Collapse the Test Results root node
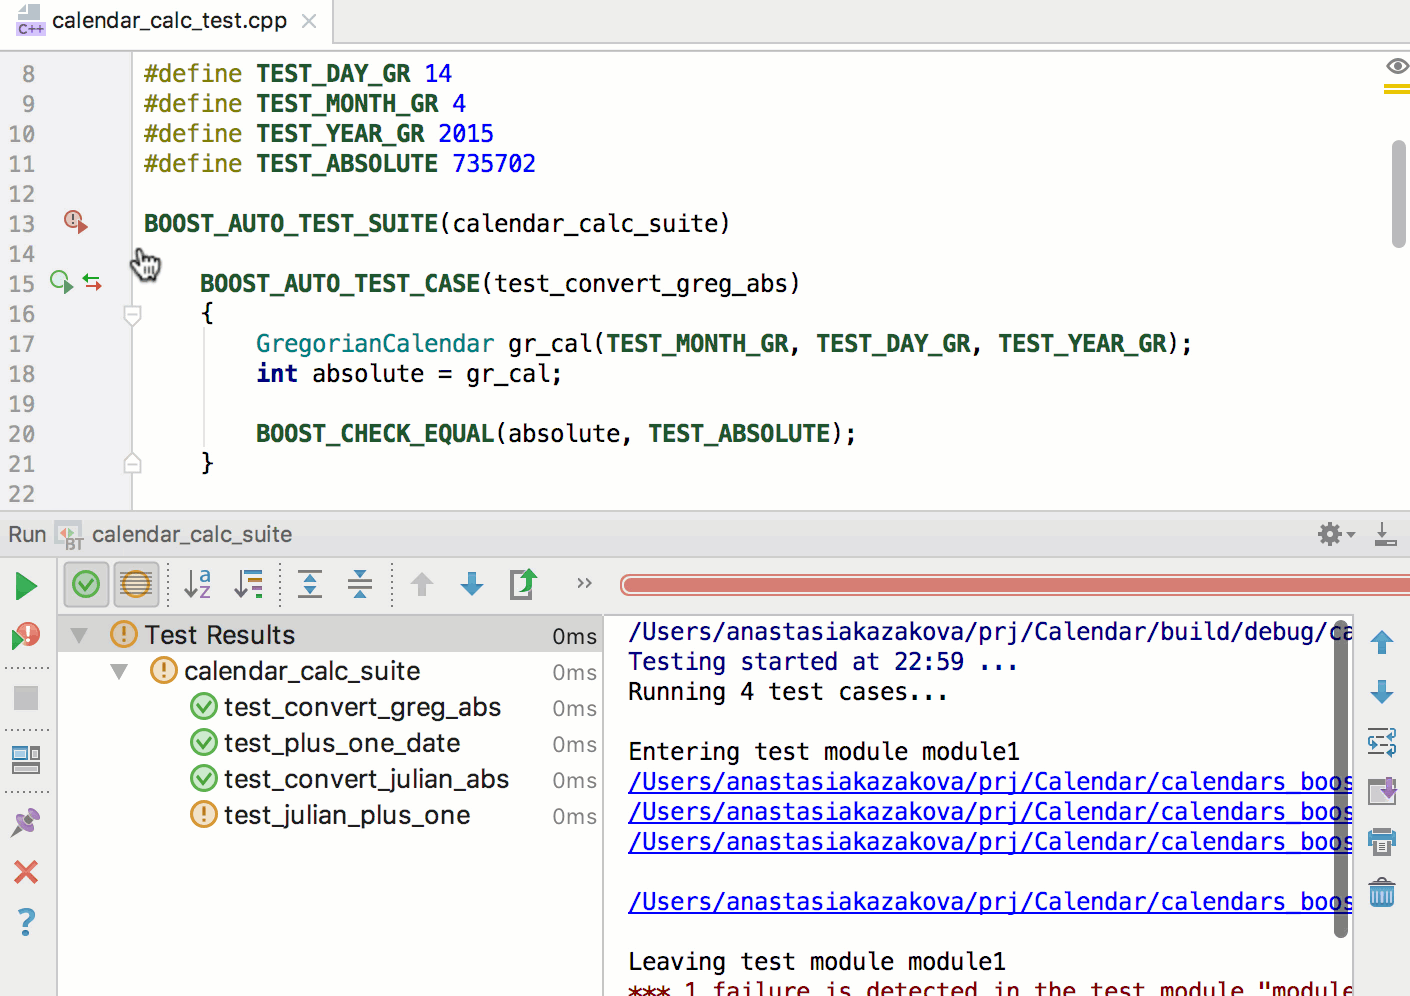 [x=79, y=635]
